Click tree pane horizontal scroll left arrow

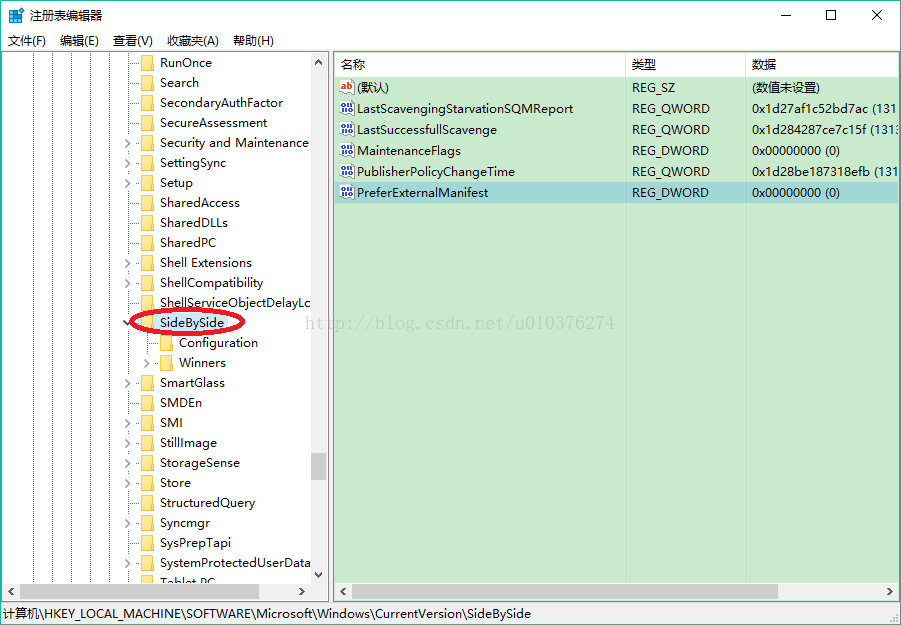click(x=11, y=591)
